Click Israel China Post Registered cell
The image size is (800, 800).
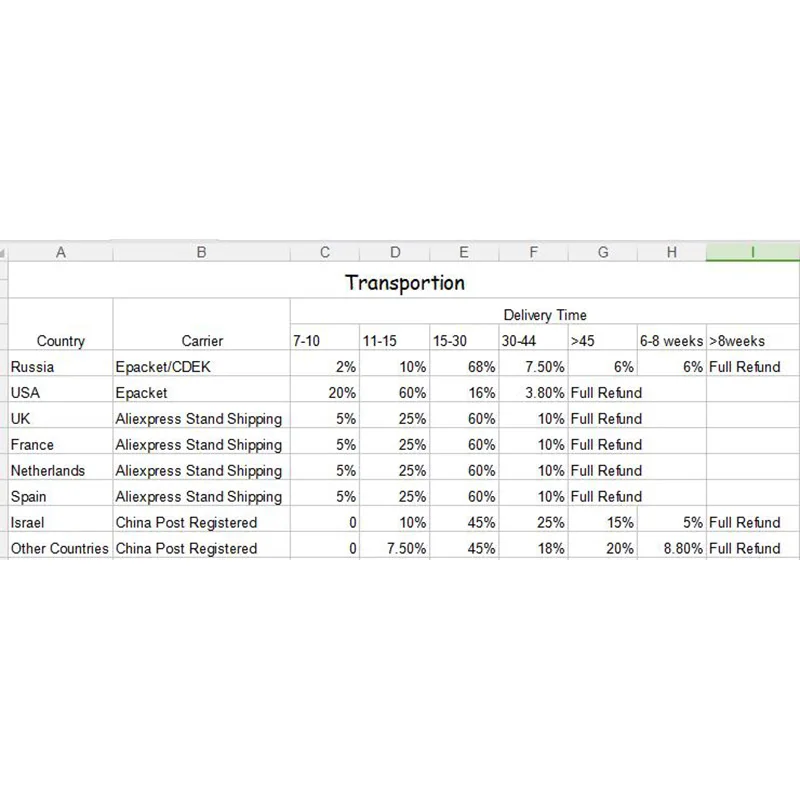point(202,522)
